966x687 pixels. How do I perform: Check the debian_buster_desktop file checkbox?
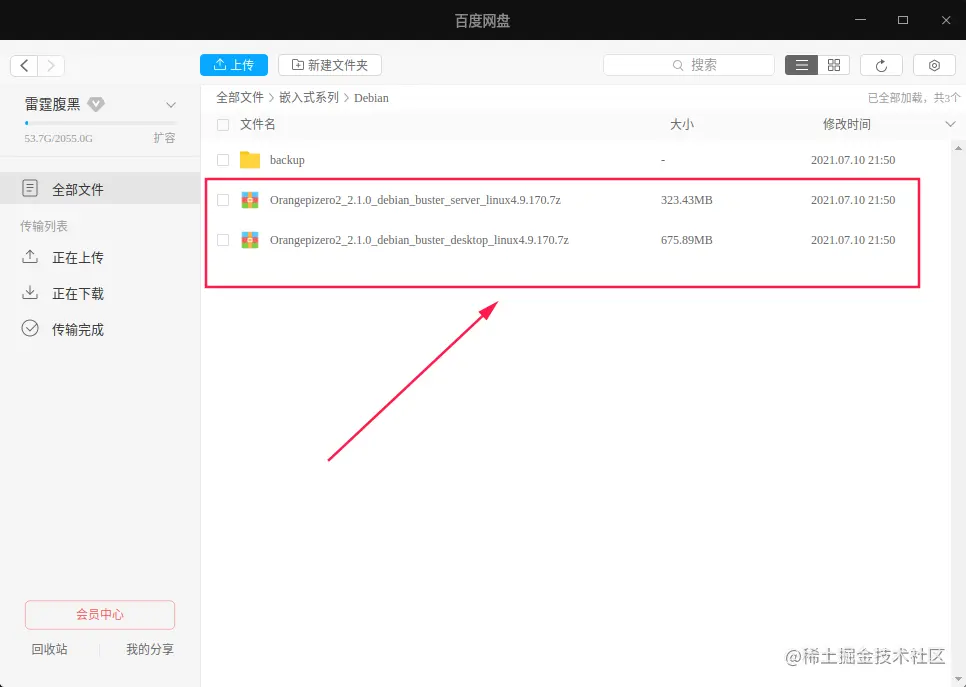coord(223,240)
